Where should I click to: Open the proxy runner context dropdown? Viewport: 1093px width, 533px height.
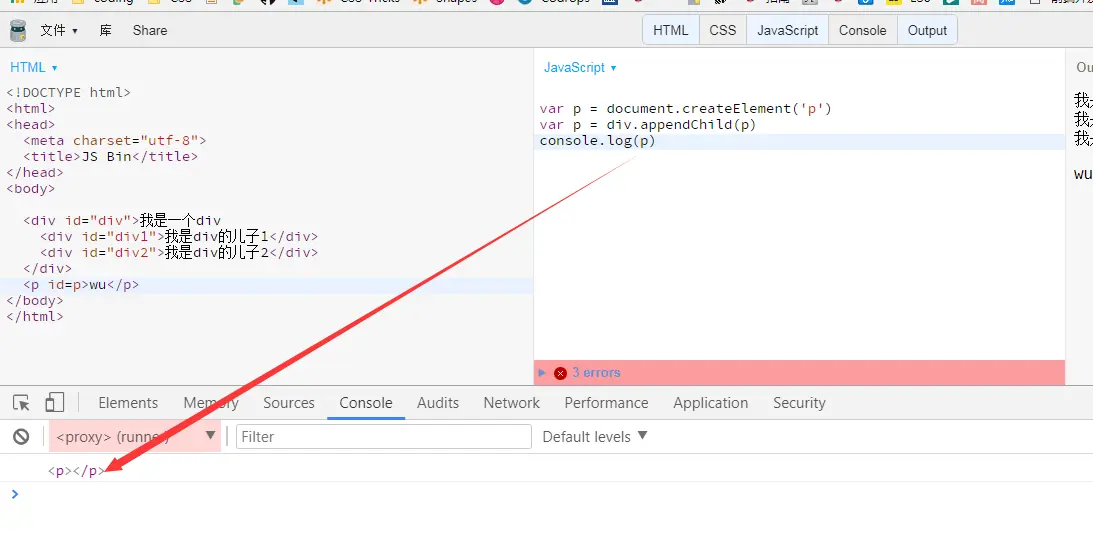(135, 436)
